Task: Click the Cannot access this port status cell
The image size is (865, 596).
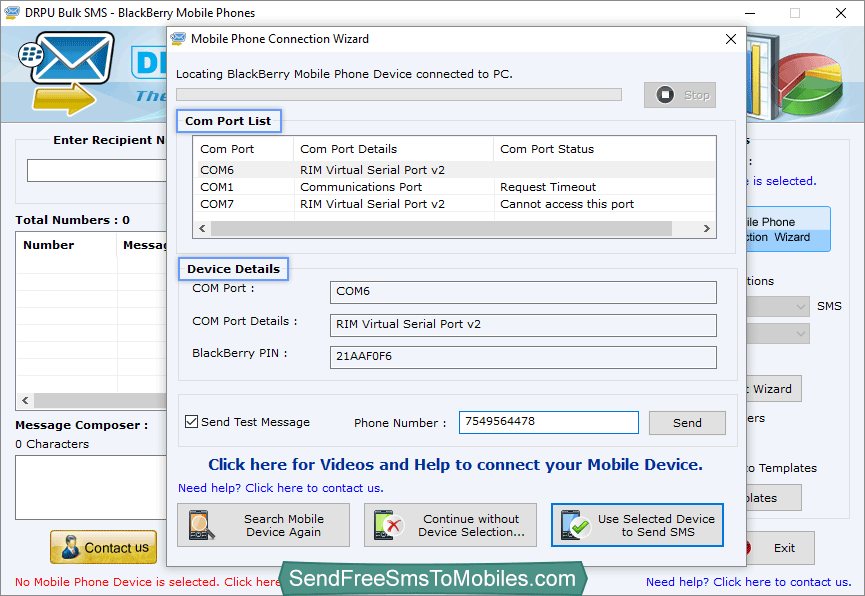Action: [x=567, y=204]
